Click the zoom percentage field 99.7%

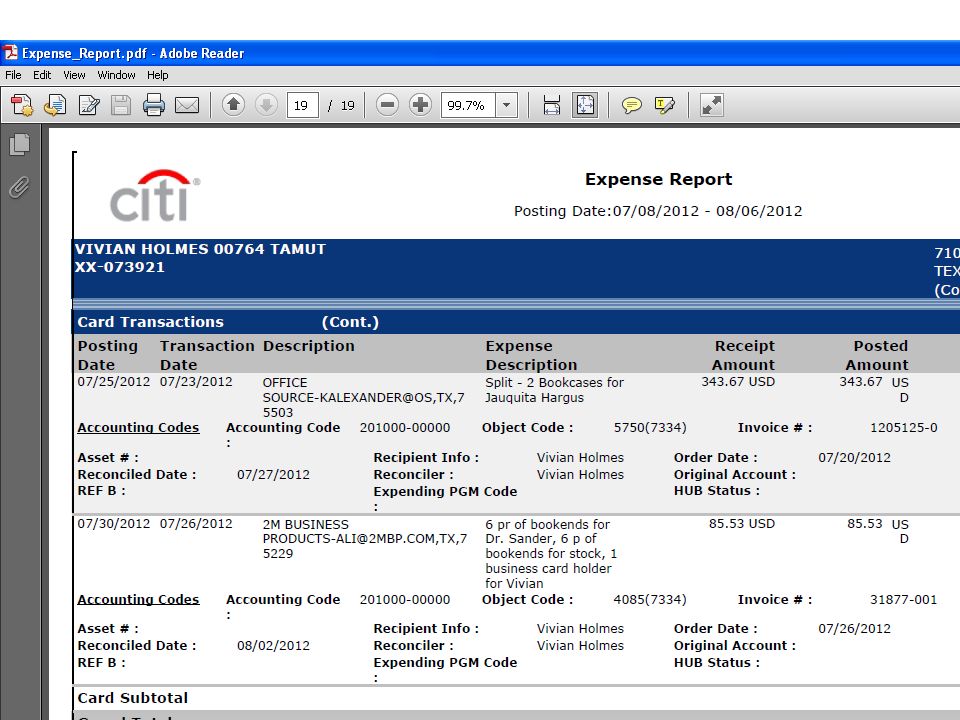click(x=468, y=105)
